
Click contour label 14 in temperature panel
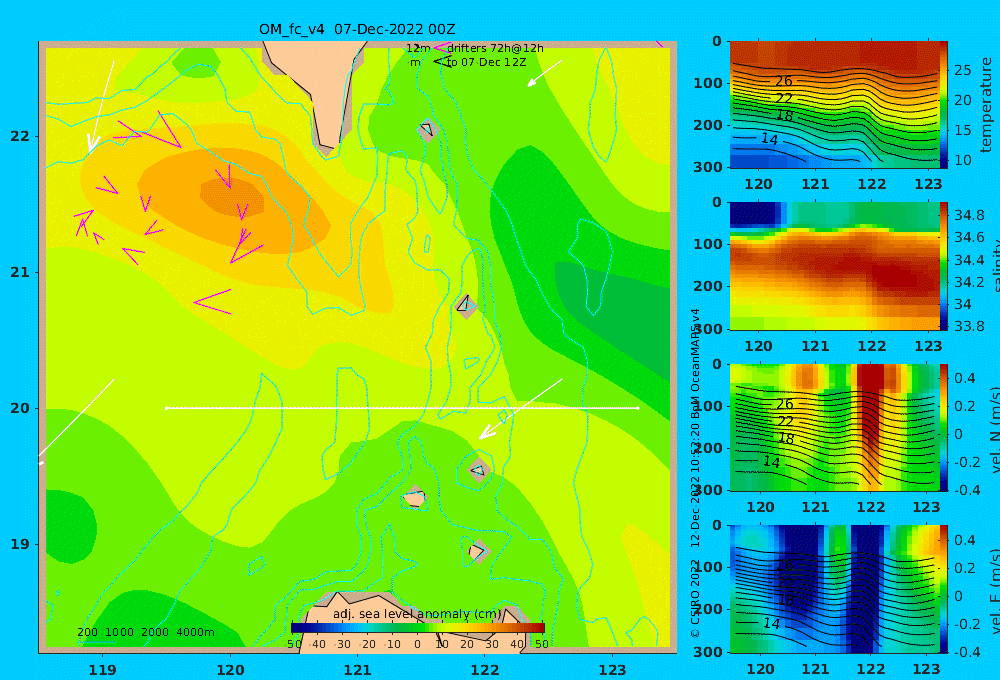pyautogui.click(x=770, y=138)
